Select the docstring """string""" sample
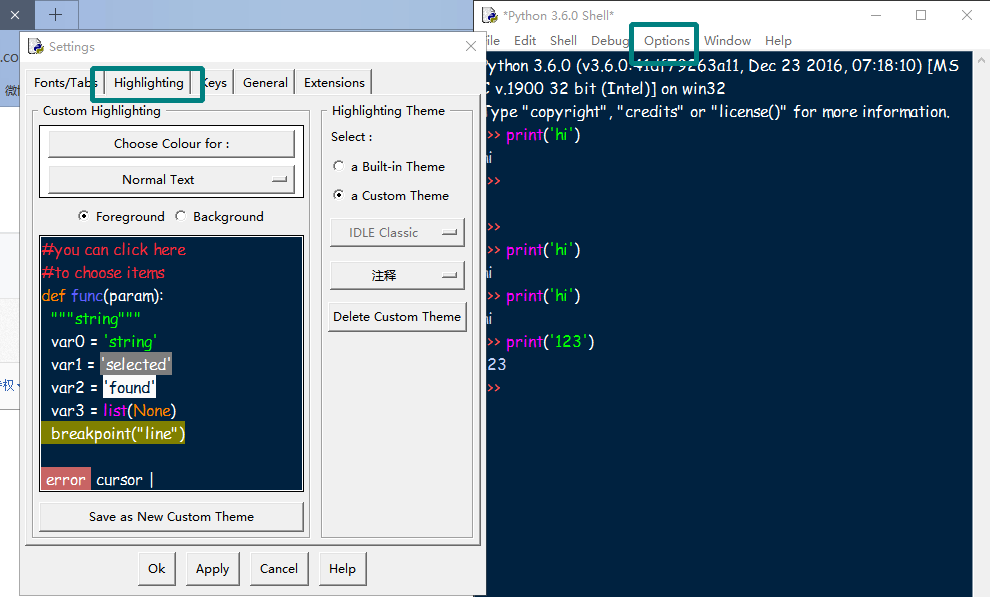Viewport: 990px width, 597px height. 95,319
